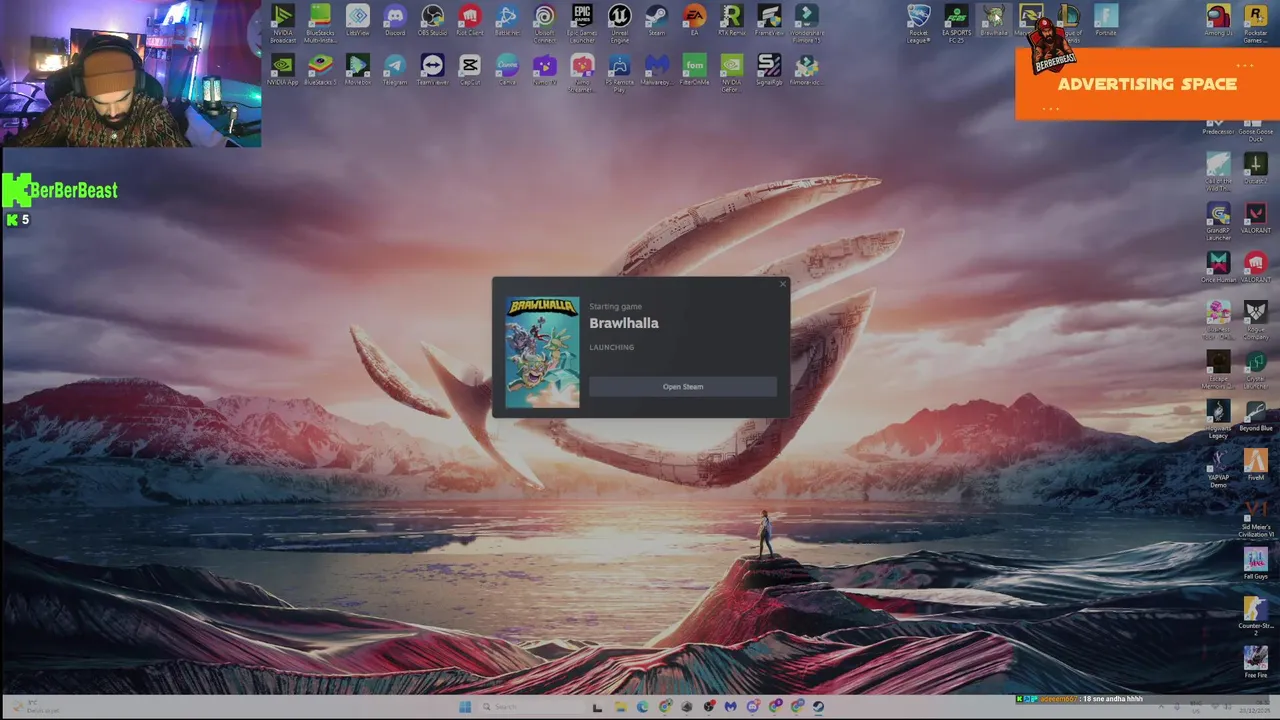Launch TeamViewer from desktop
The width and height of the screenshot is (1280, 720).
tap(432, 69)
